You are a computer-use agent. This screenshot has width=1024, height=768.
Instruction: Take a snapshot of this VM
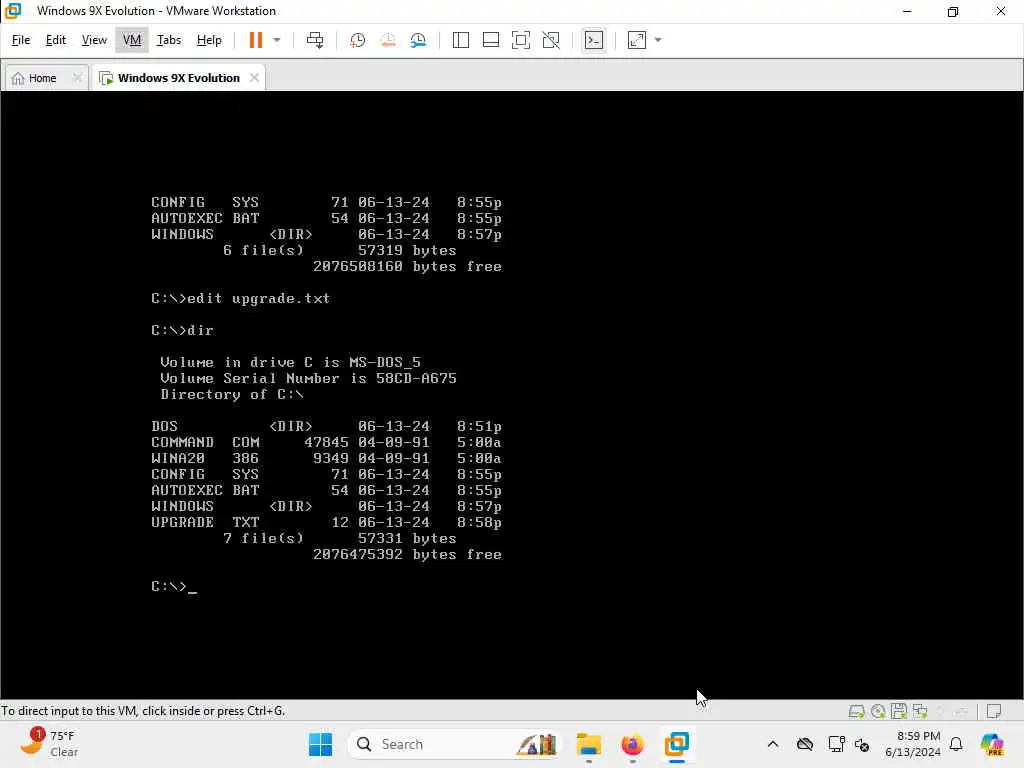[357, 40]
